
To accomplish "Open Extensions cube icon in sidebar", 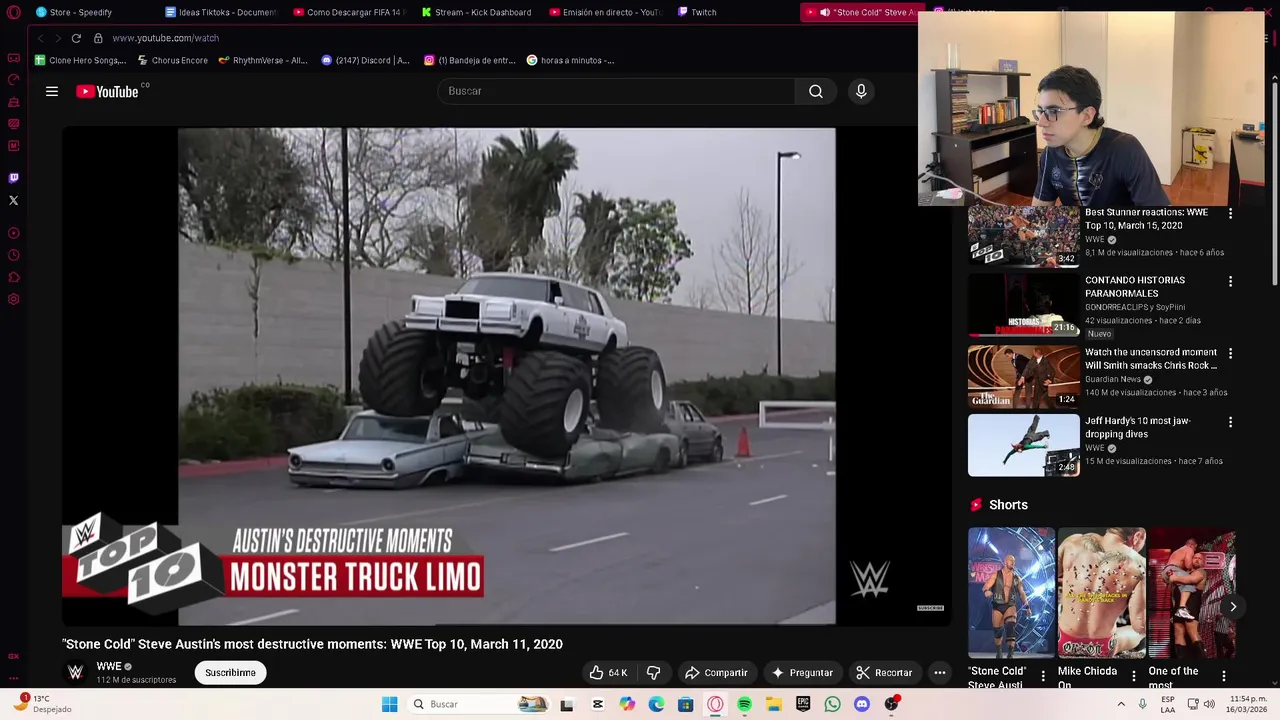I will 13,277.
